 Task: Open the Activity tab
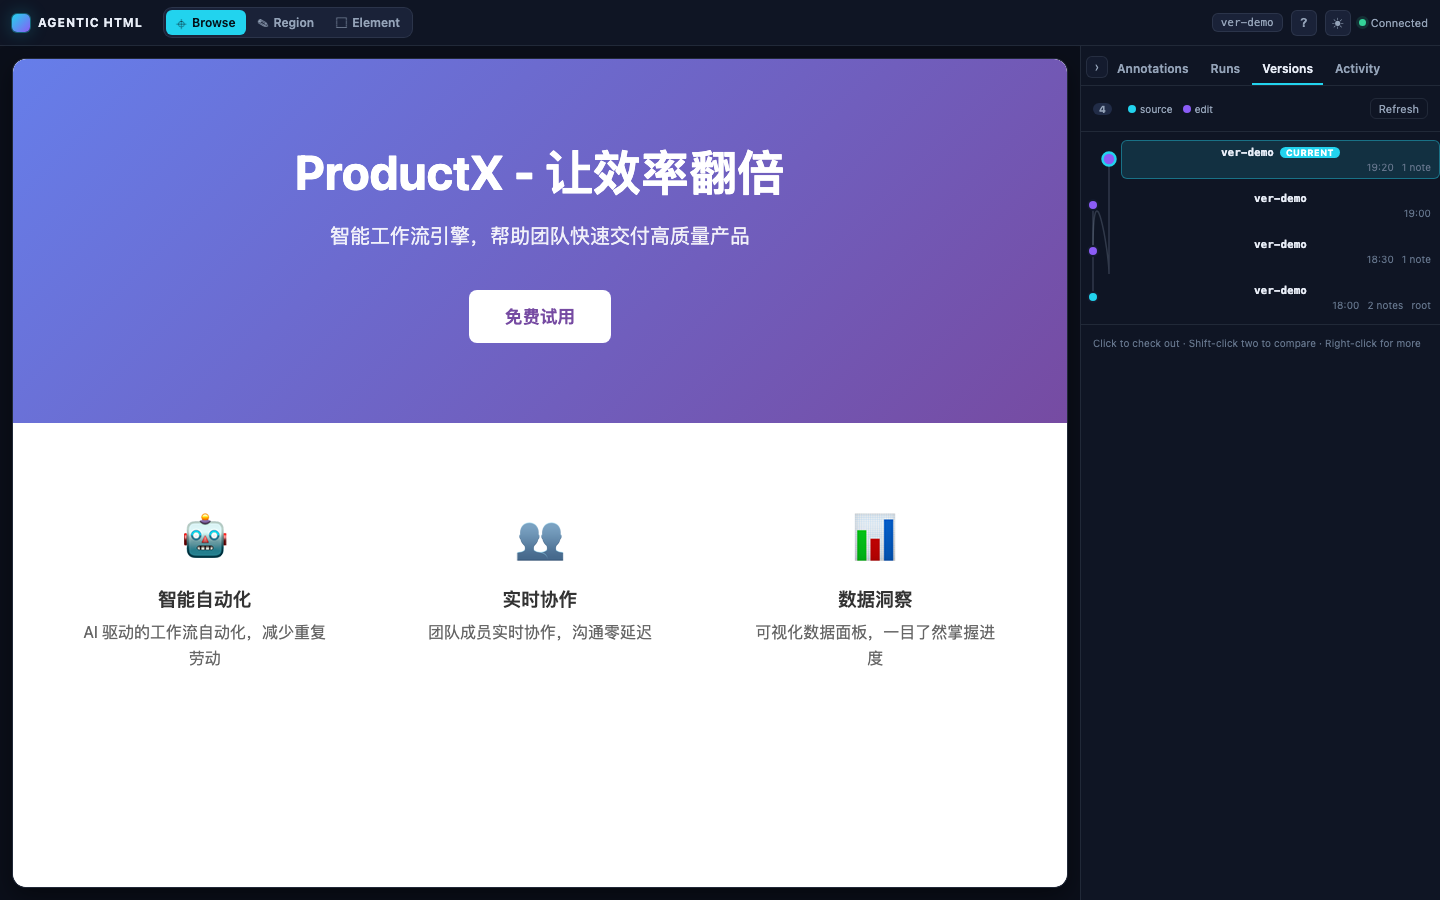pos(1357,69)
